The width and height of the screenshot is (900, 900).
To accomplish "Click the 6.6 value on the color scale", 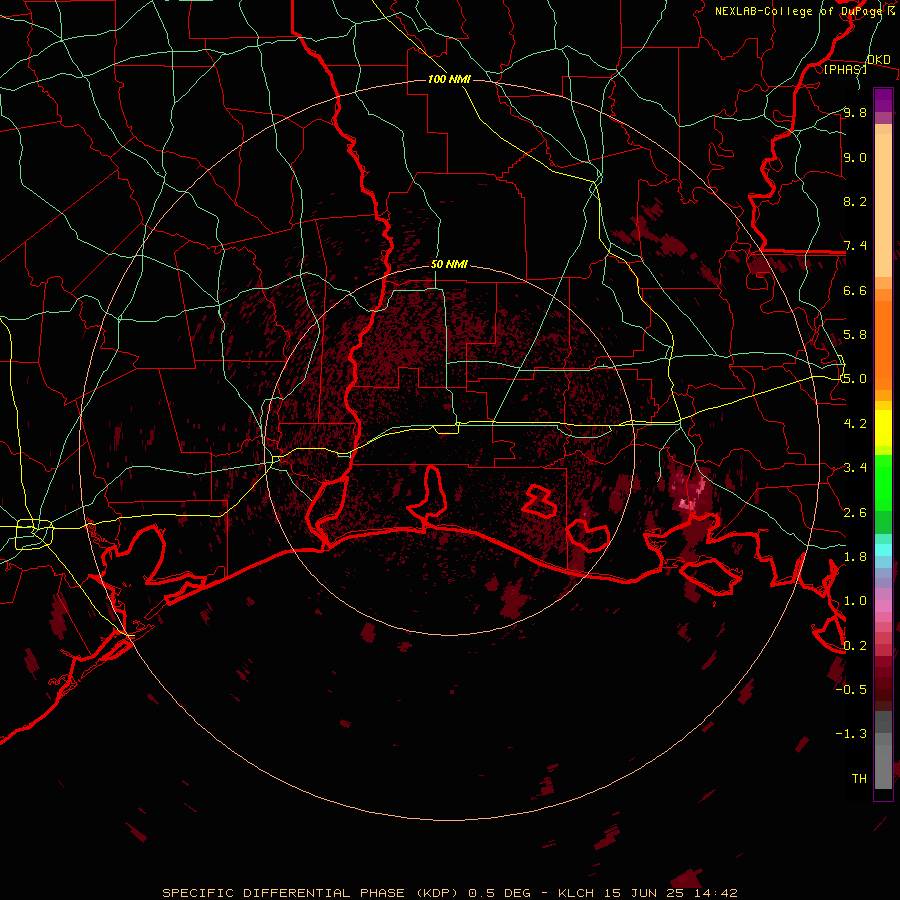I will point(855,290).
